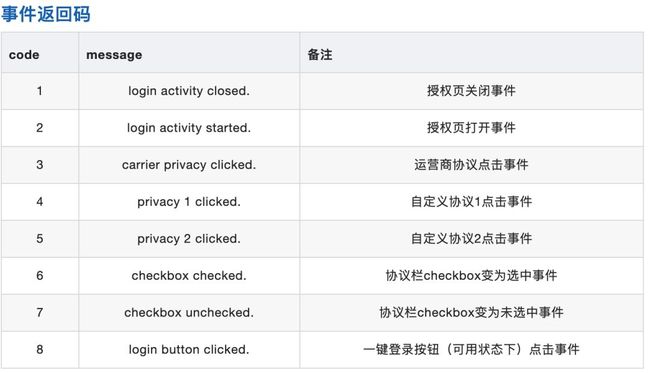
Task: Click 'login activity started.' message cell
Action: point(189,128)
